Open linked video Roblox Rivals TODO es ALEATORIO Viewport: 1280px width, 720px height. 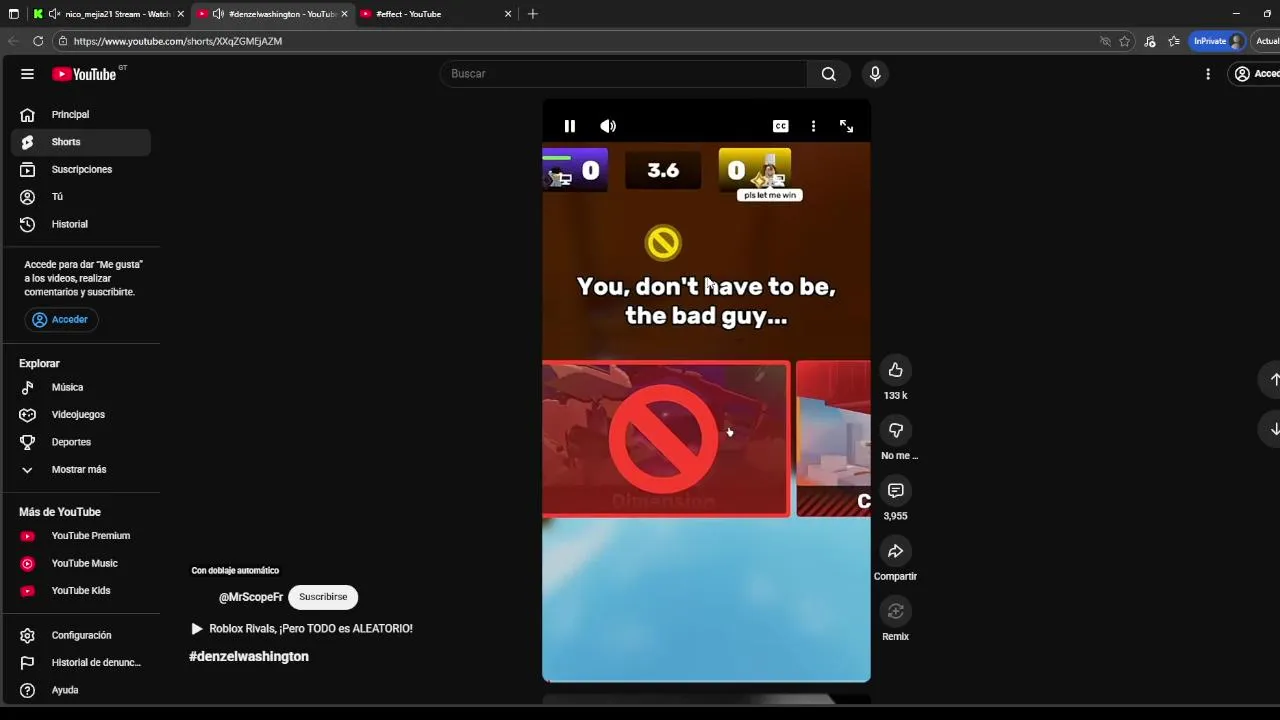[301, 629]
